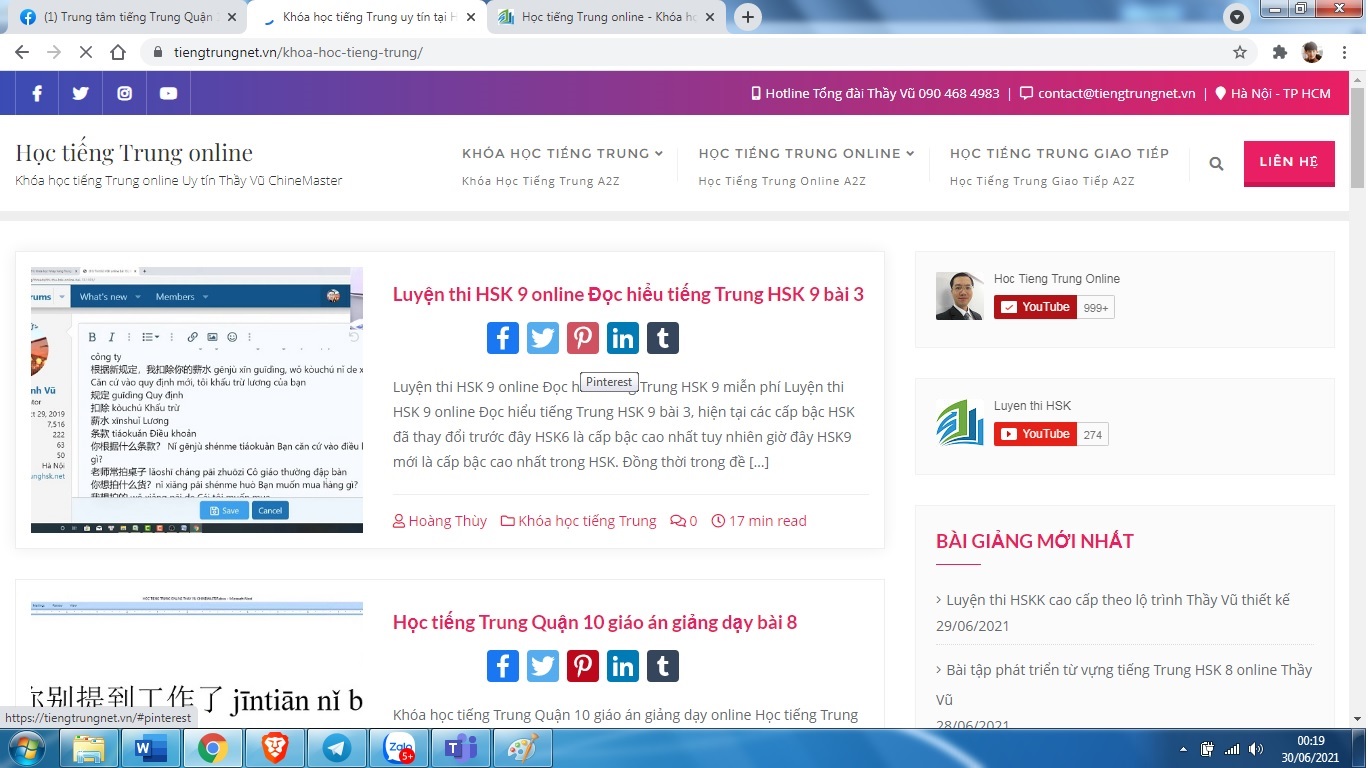The height and width of the screenshot is (768, 1368).
Task: Show hidden system tray icons
Action: (x=1184, y=749)
